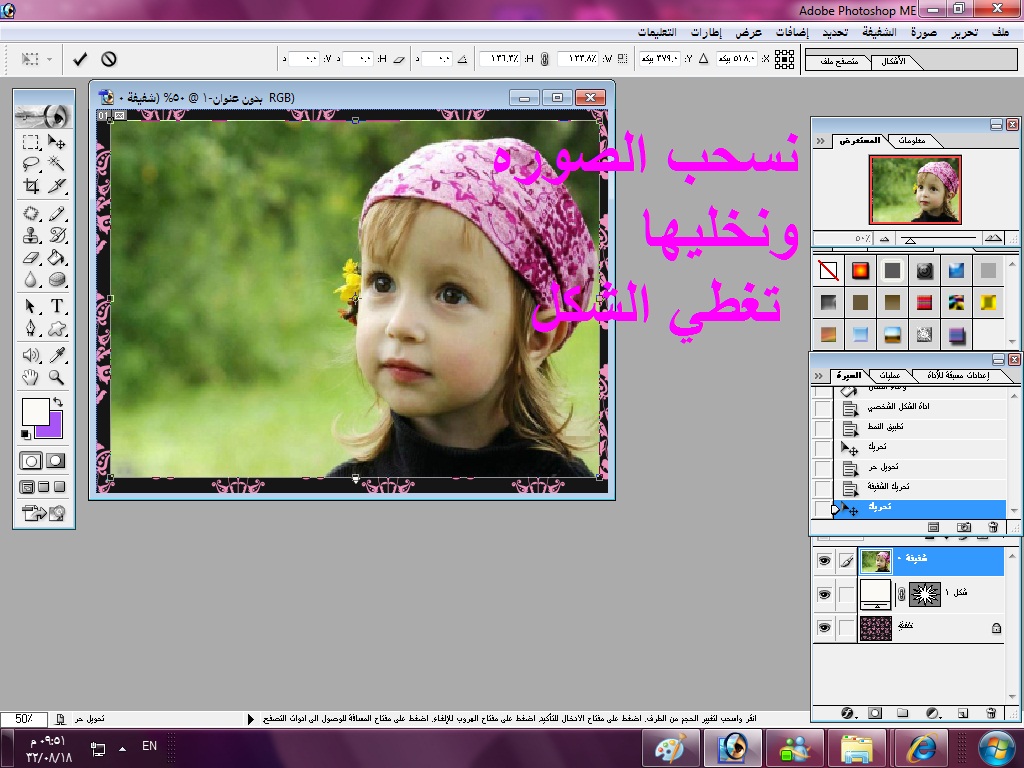1024x768 pixels.
Task: Set history brush source for تحويل حر
Action: [x=823, y=468]
